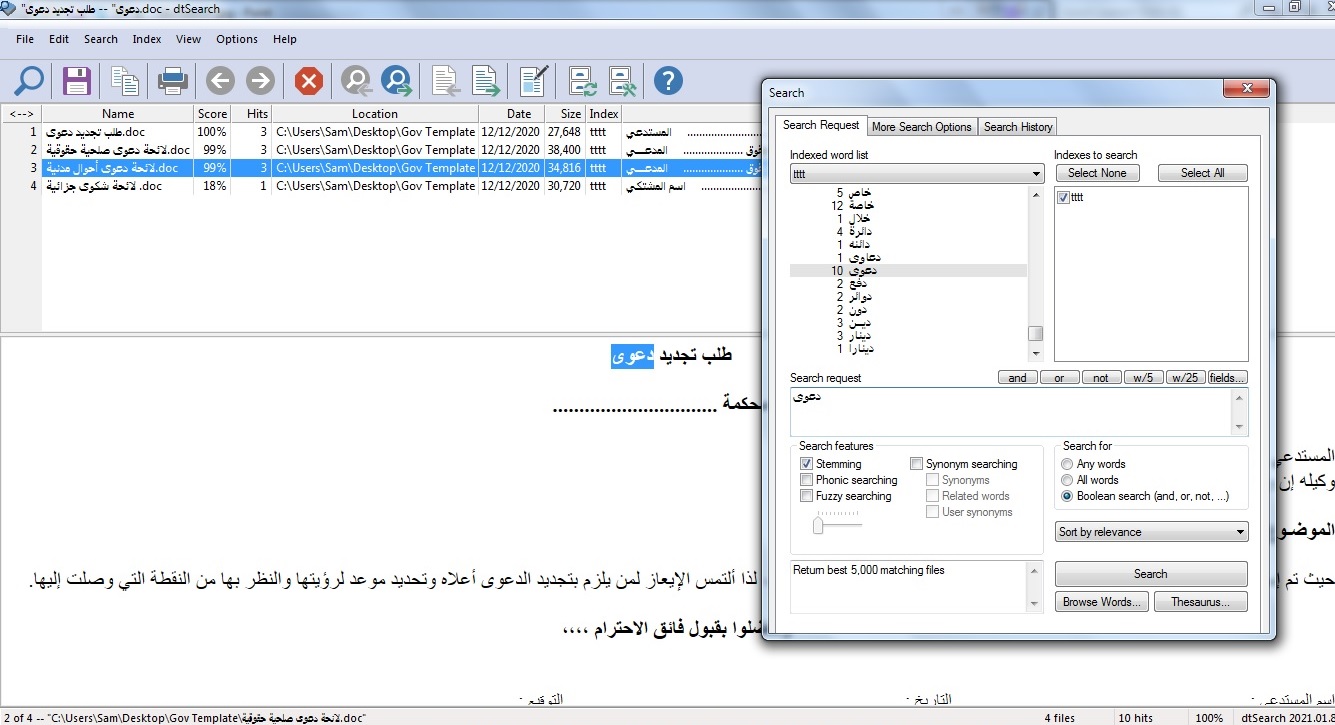This screenshot has width=1335, height=725.
Task: Click the word list scrollbar thumb
Action: (1036, 333)
